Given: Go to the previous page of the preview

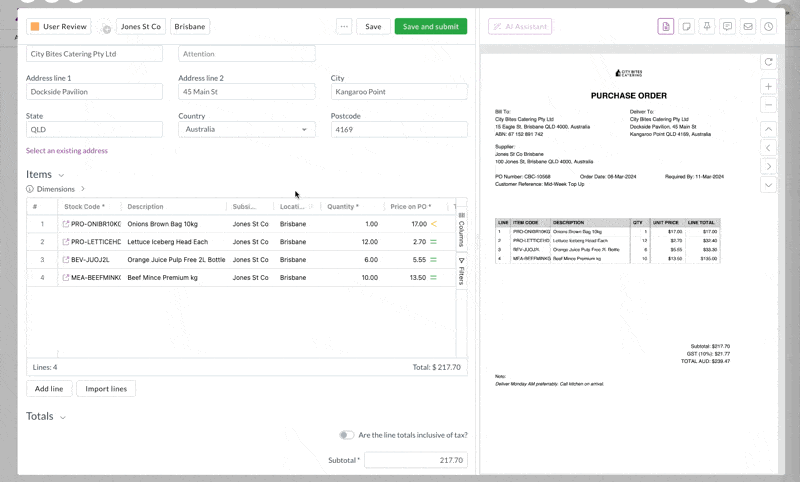Looking at the screenshot, I should (x=768, y=148).
